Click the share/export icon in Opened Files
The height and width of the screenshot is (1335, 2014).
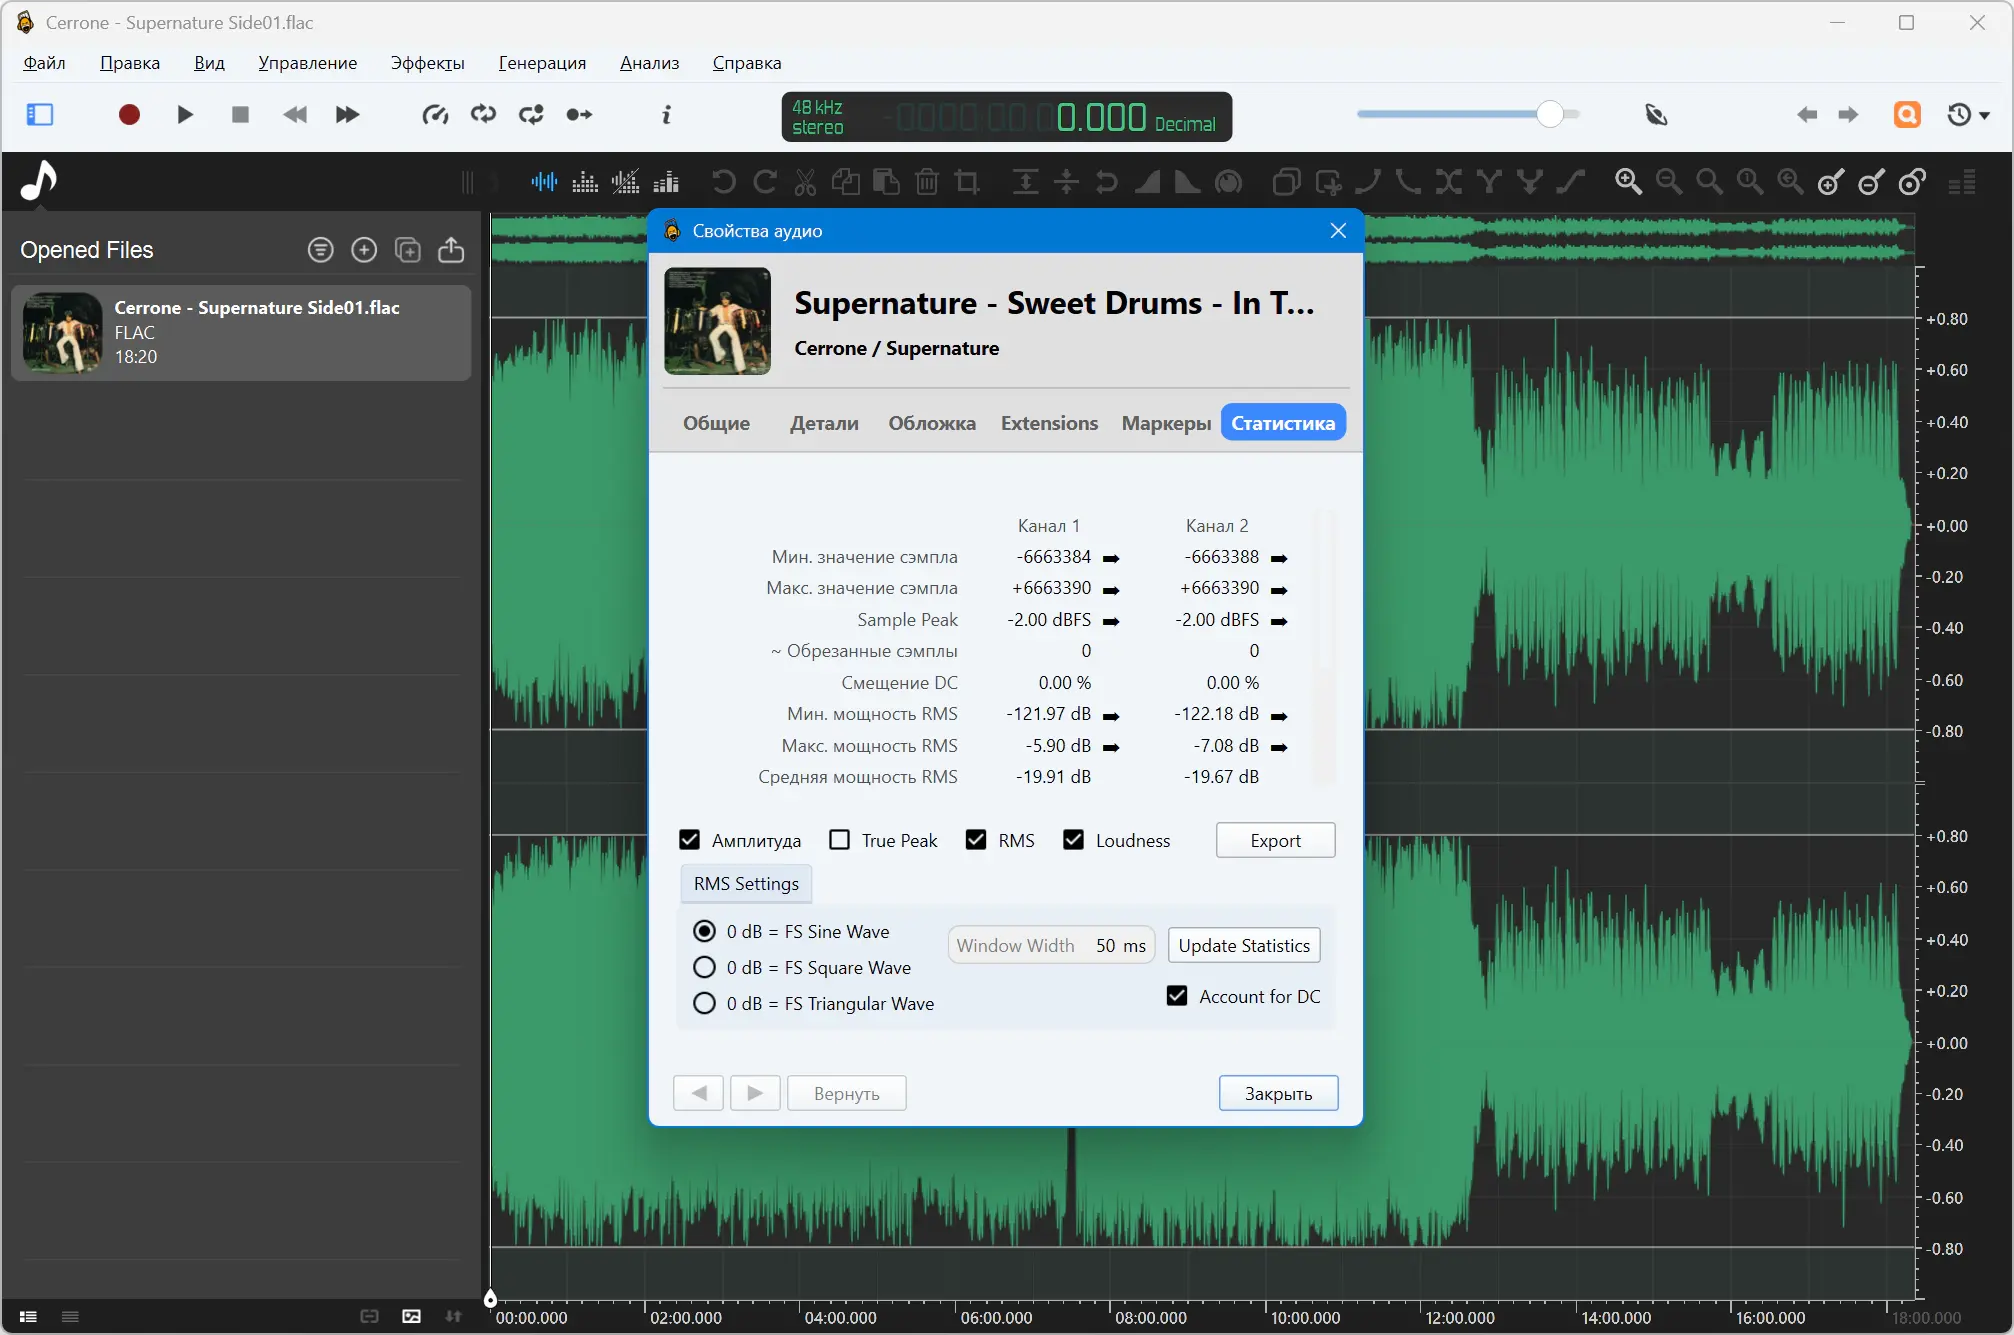pyautogui.click(x=451, y=250)
